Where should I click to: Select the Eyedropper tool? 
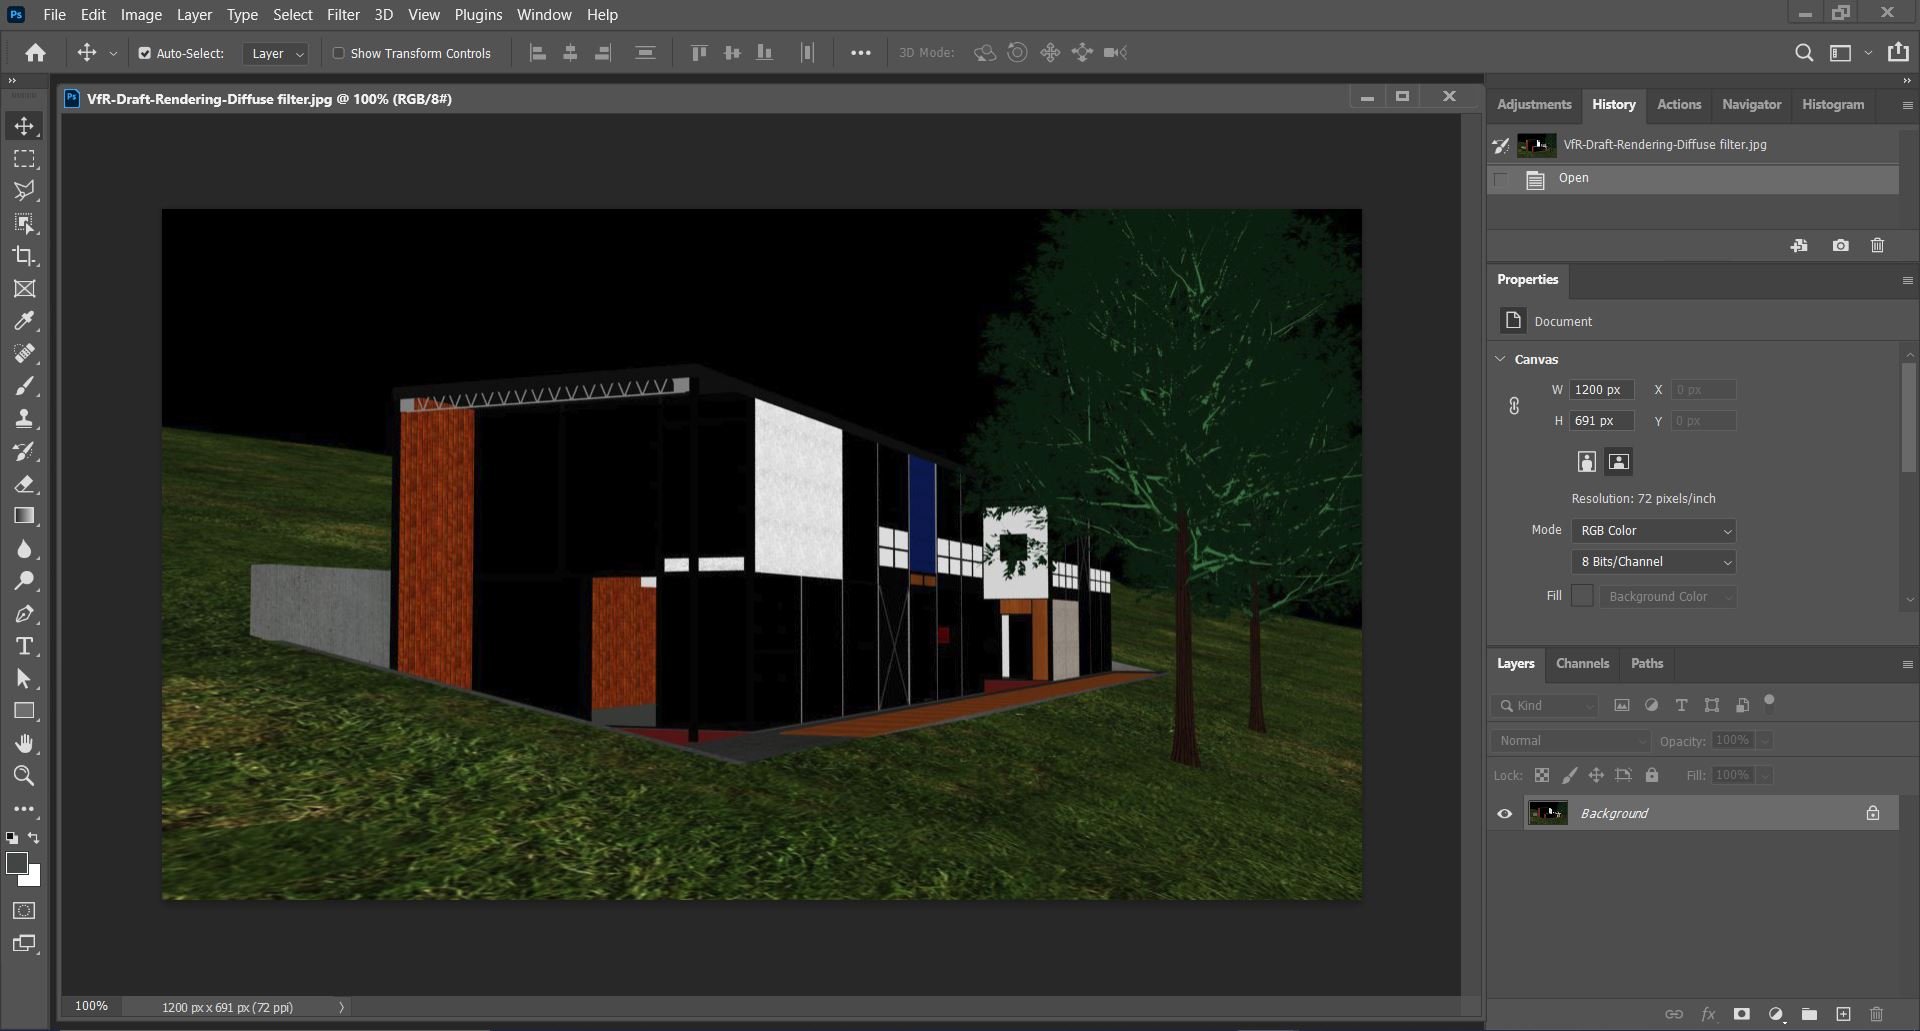click(x=25, y=320)
